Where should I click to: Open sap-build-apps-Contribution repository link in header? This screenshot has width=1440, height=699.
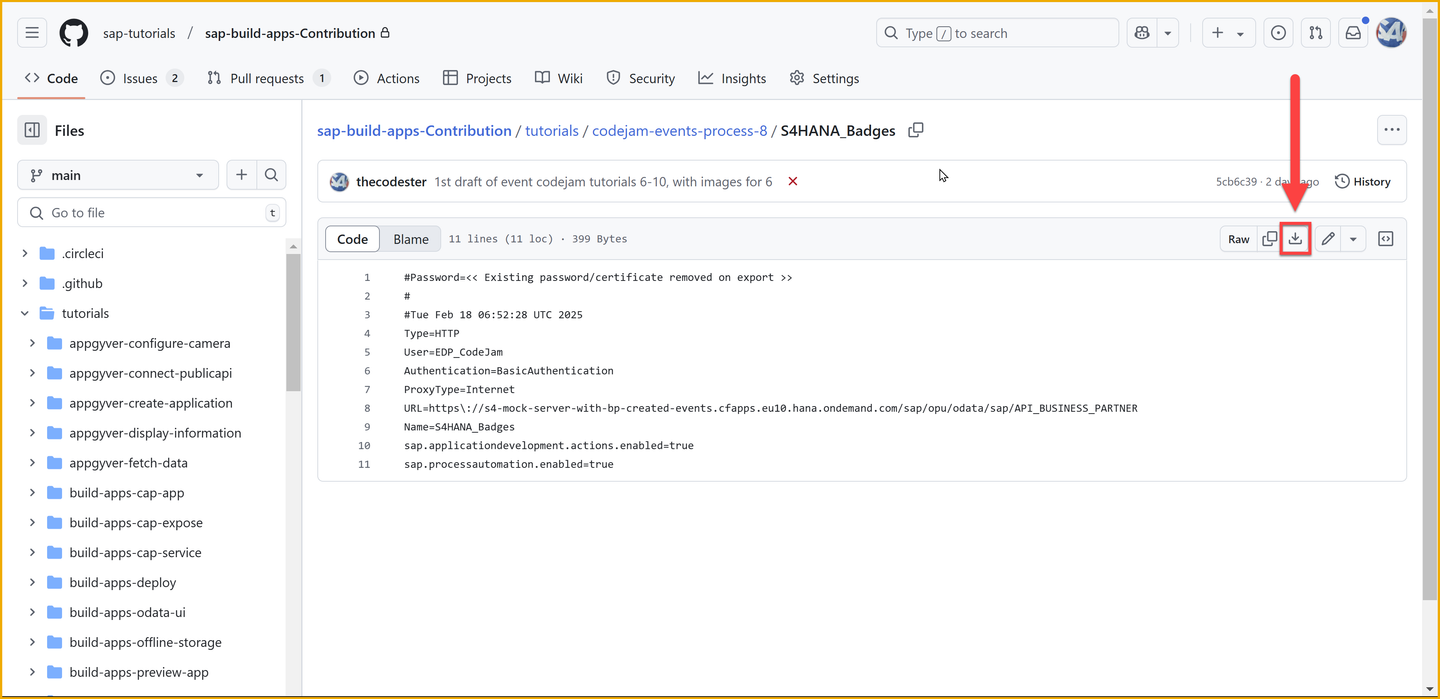click(x=290, y=33)
